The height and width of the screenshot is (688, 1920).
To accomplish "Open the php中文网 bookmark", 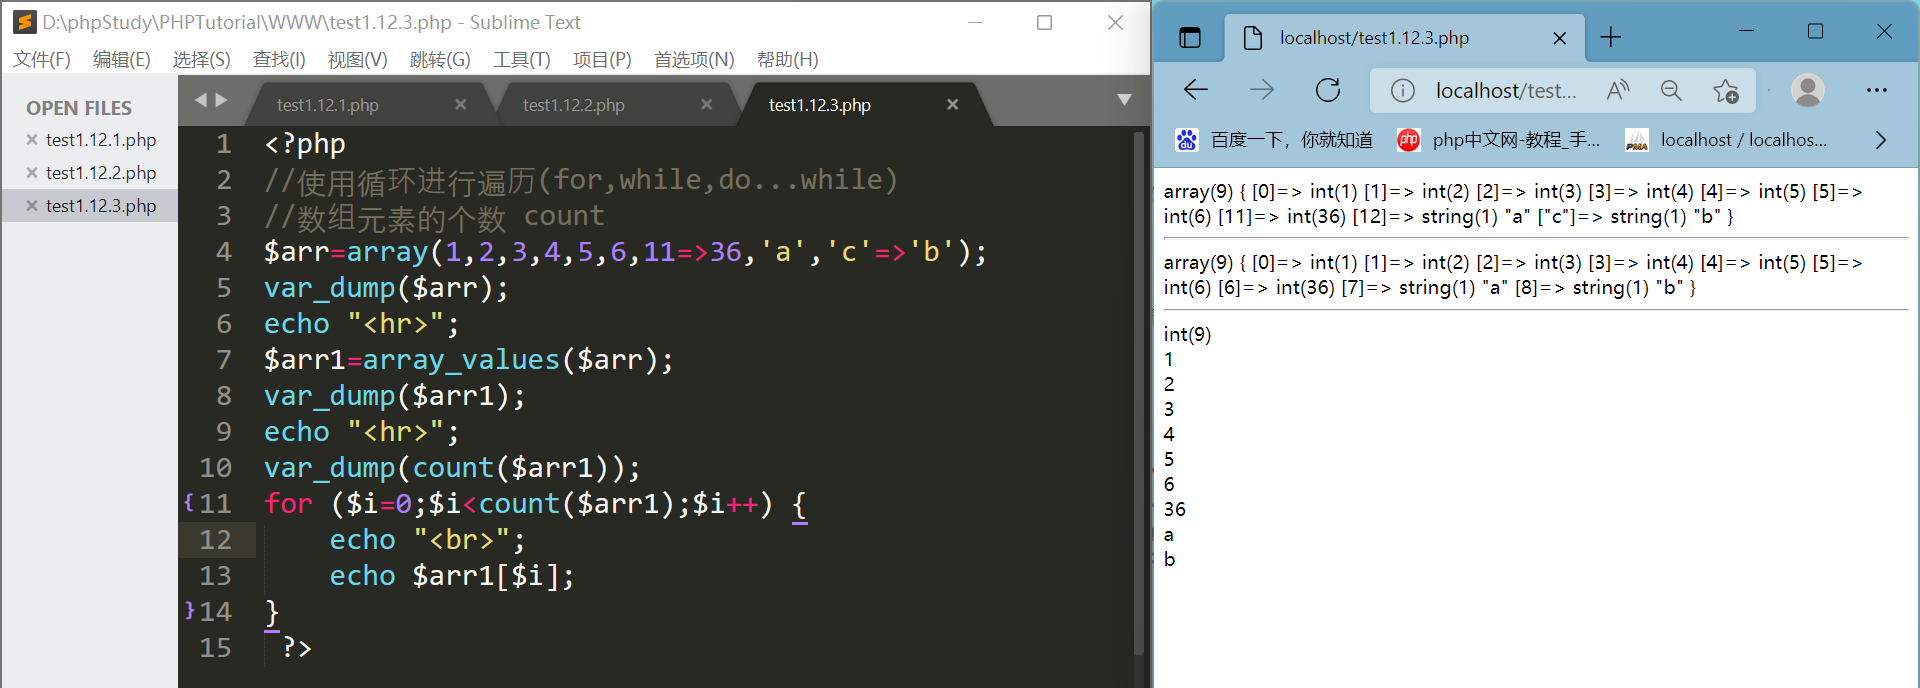I will 1498,140.
